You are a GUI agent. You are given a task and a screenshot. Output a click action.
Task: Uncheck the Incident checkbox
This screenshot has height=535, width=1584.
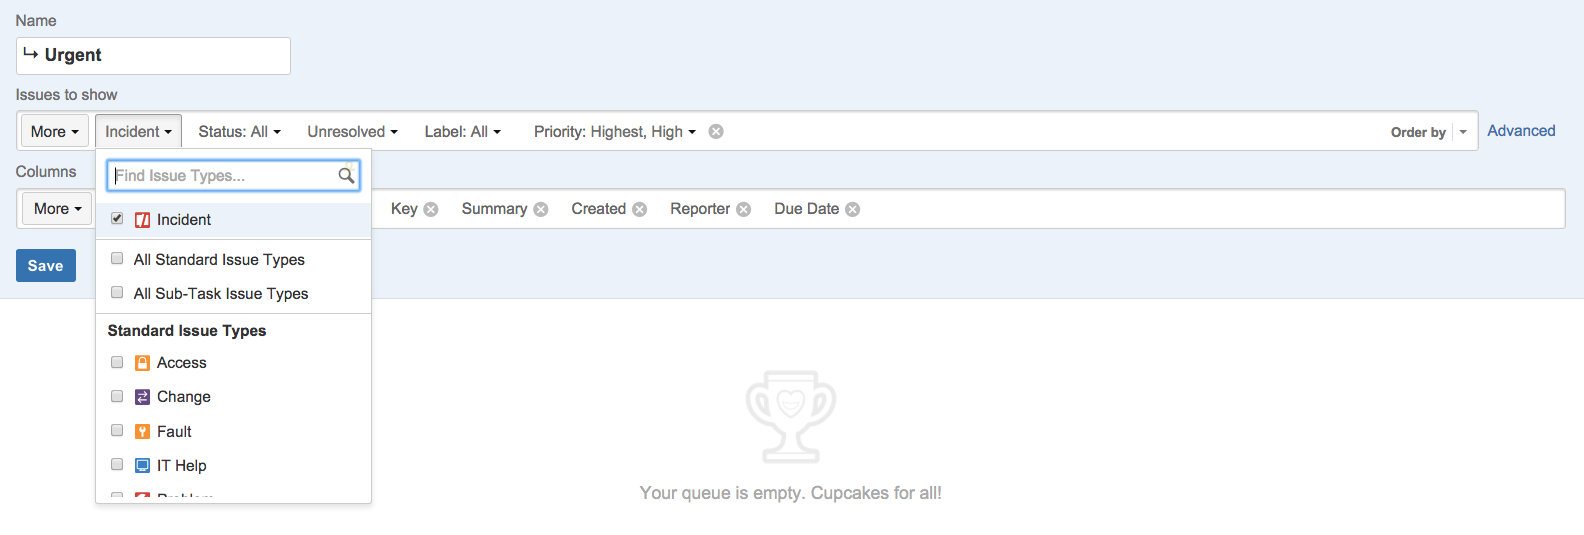[x=117, y=218]
